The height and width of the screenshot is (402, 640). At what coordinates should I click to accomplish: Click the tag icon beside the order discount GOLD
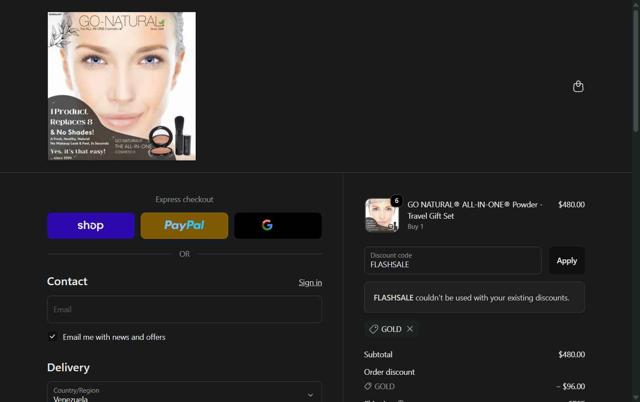[x=368, y=386]
